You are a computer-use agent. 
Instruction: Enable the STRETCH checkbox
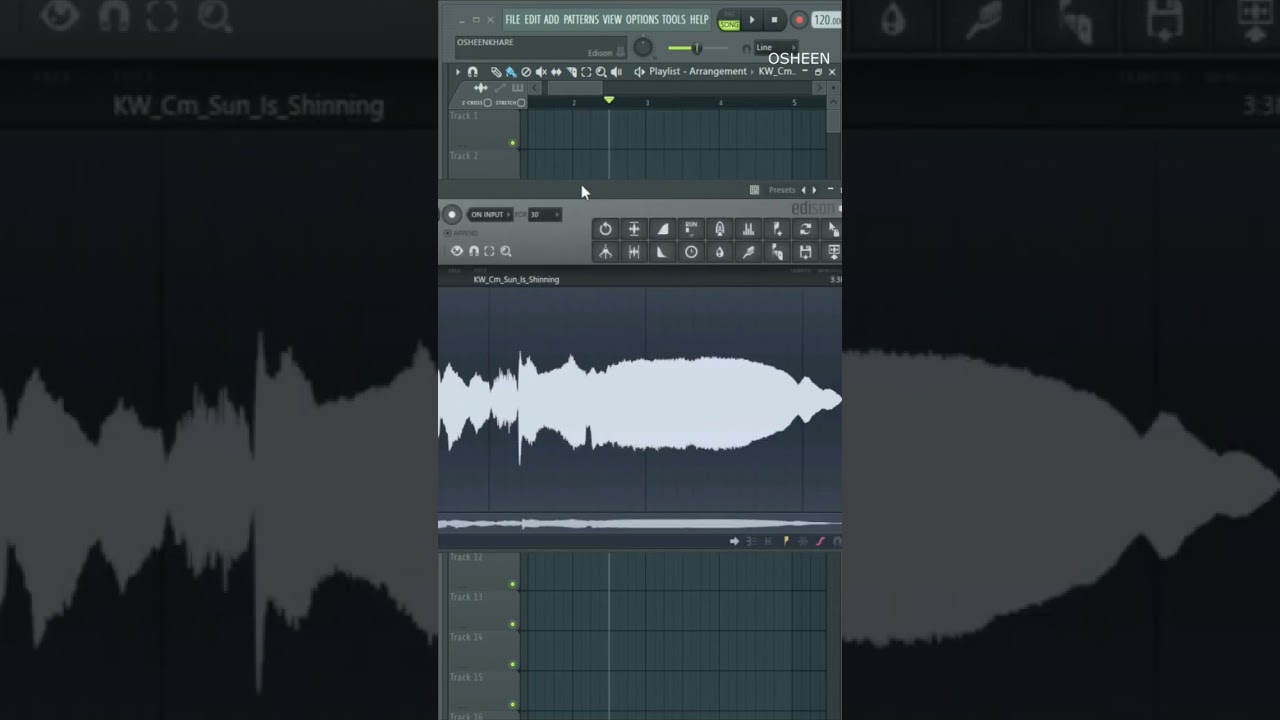[x=521, y=102]
